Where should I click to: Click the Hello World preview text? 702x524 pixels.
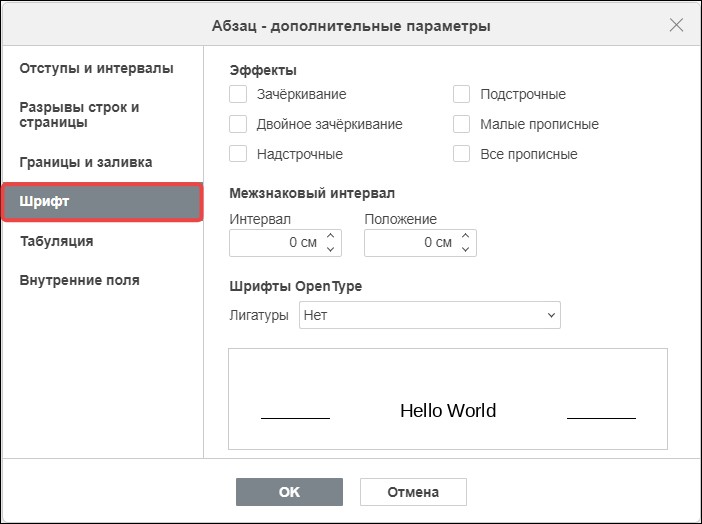[448, 411]
